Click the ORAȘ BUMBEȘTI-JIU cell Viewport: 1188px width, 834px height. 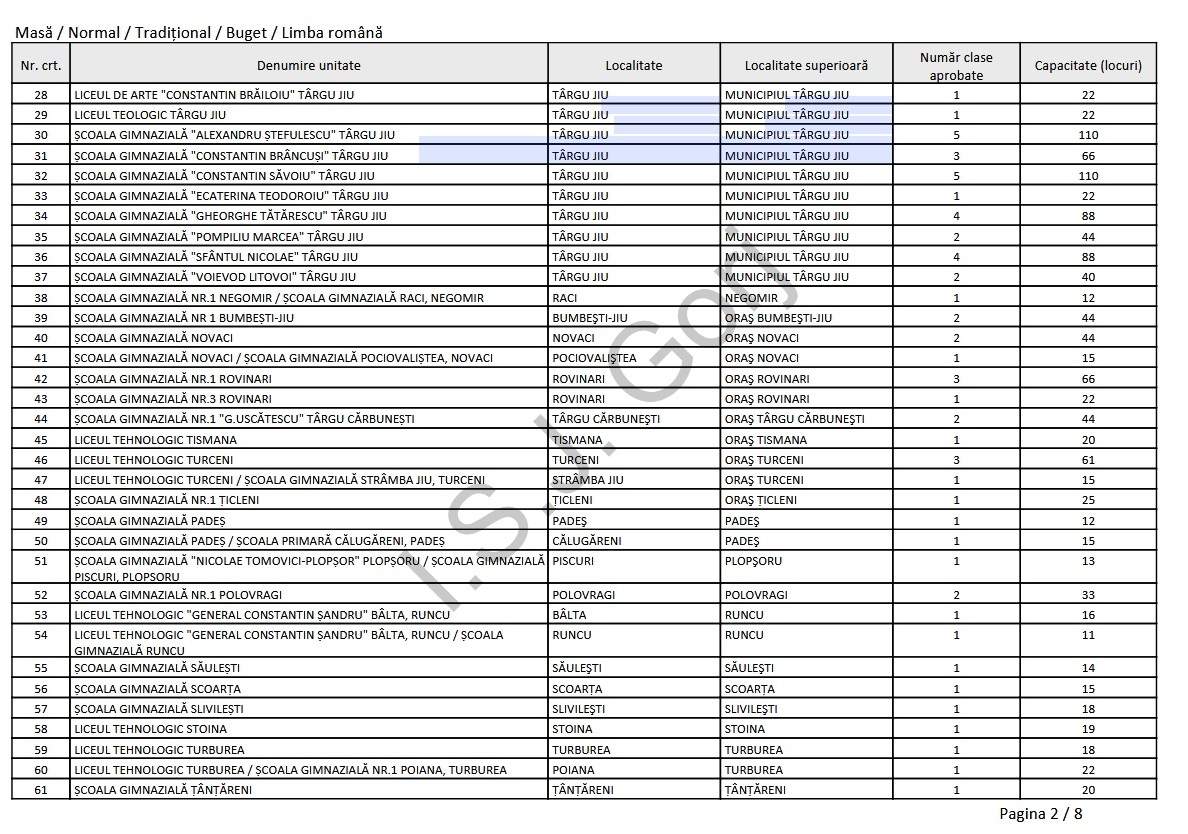tap(778, 318)
